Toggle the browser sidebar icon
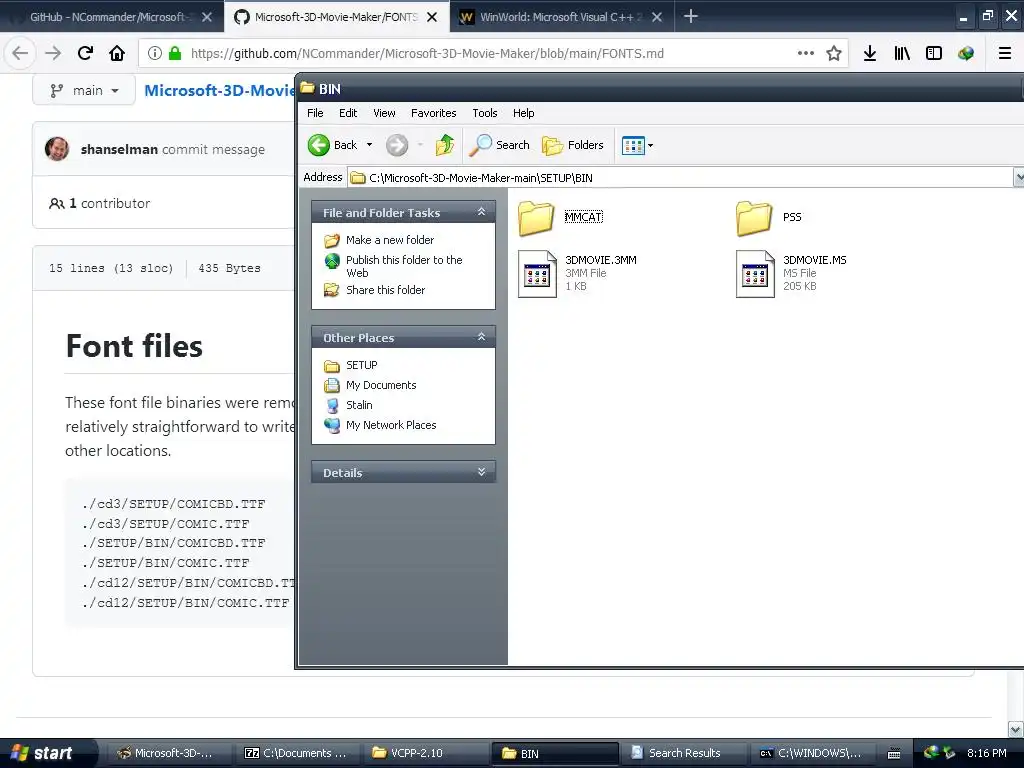The width and height of the screenshot is (1024, 768). coord(934,53)
